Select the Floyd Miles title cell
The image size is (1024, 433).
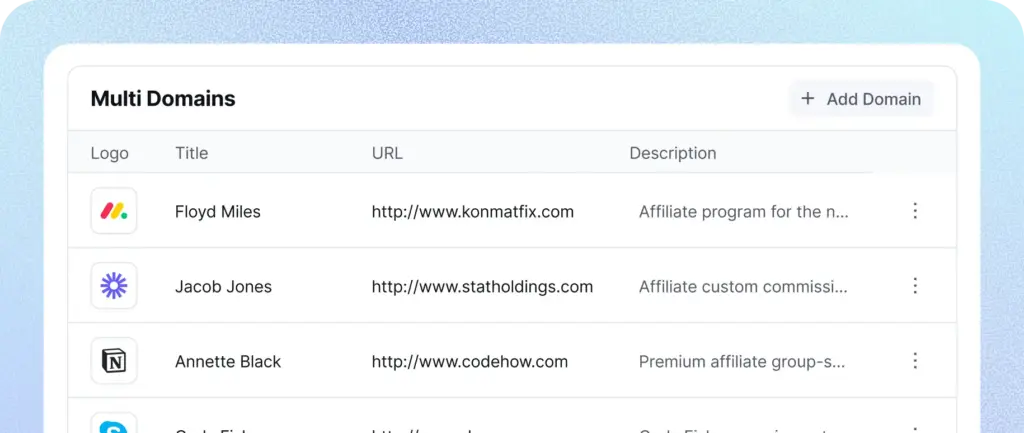click(x=217, y=212)
